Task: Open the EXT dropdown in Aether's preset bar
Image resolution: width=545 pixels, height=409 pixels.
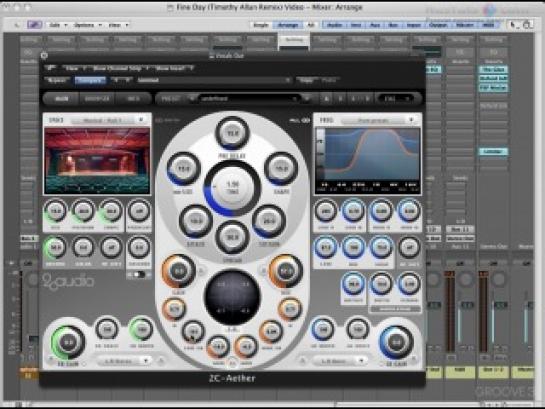Action: 396,99
